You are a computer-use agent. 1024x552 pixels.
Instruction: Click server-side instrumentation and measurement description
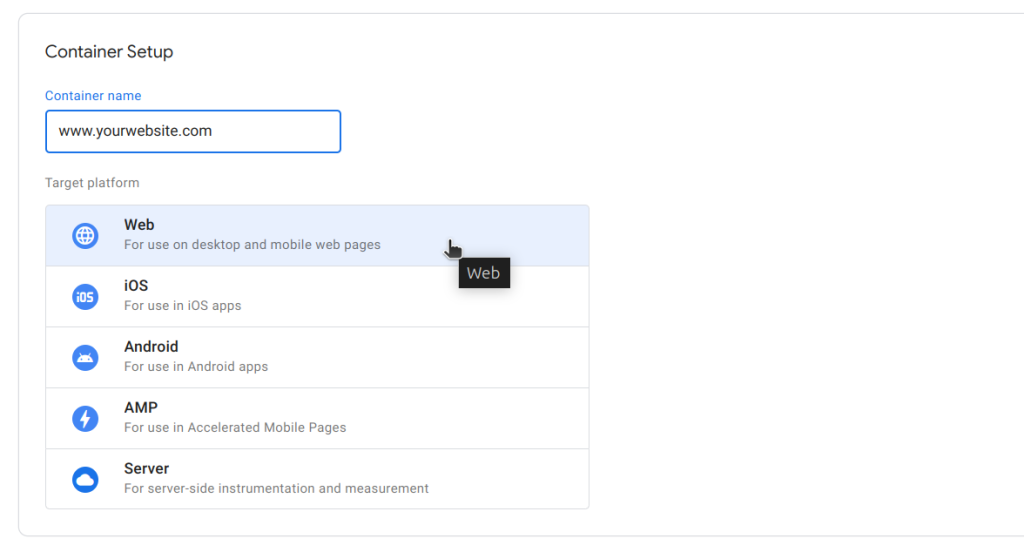[x=276, y=488]
